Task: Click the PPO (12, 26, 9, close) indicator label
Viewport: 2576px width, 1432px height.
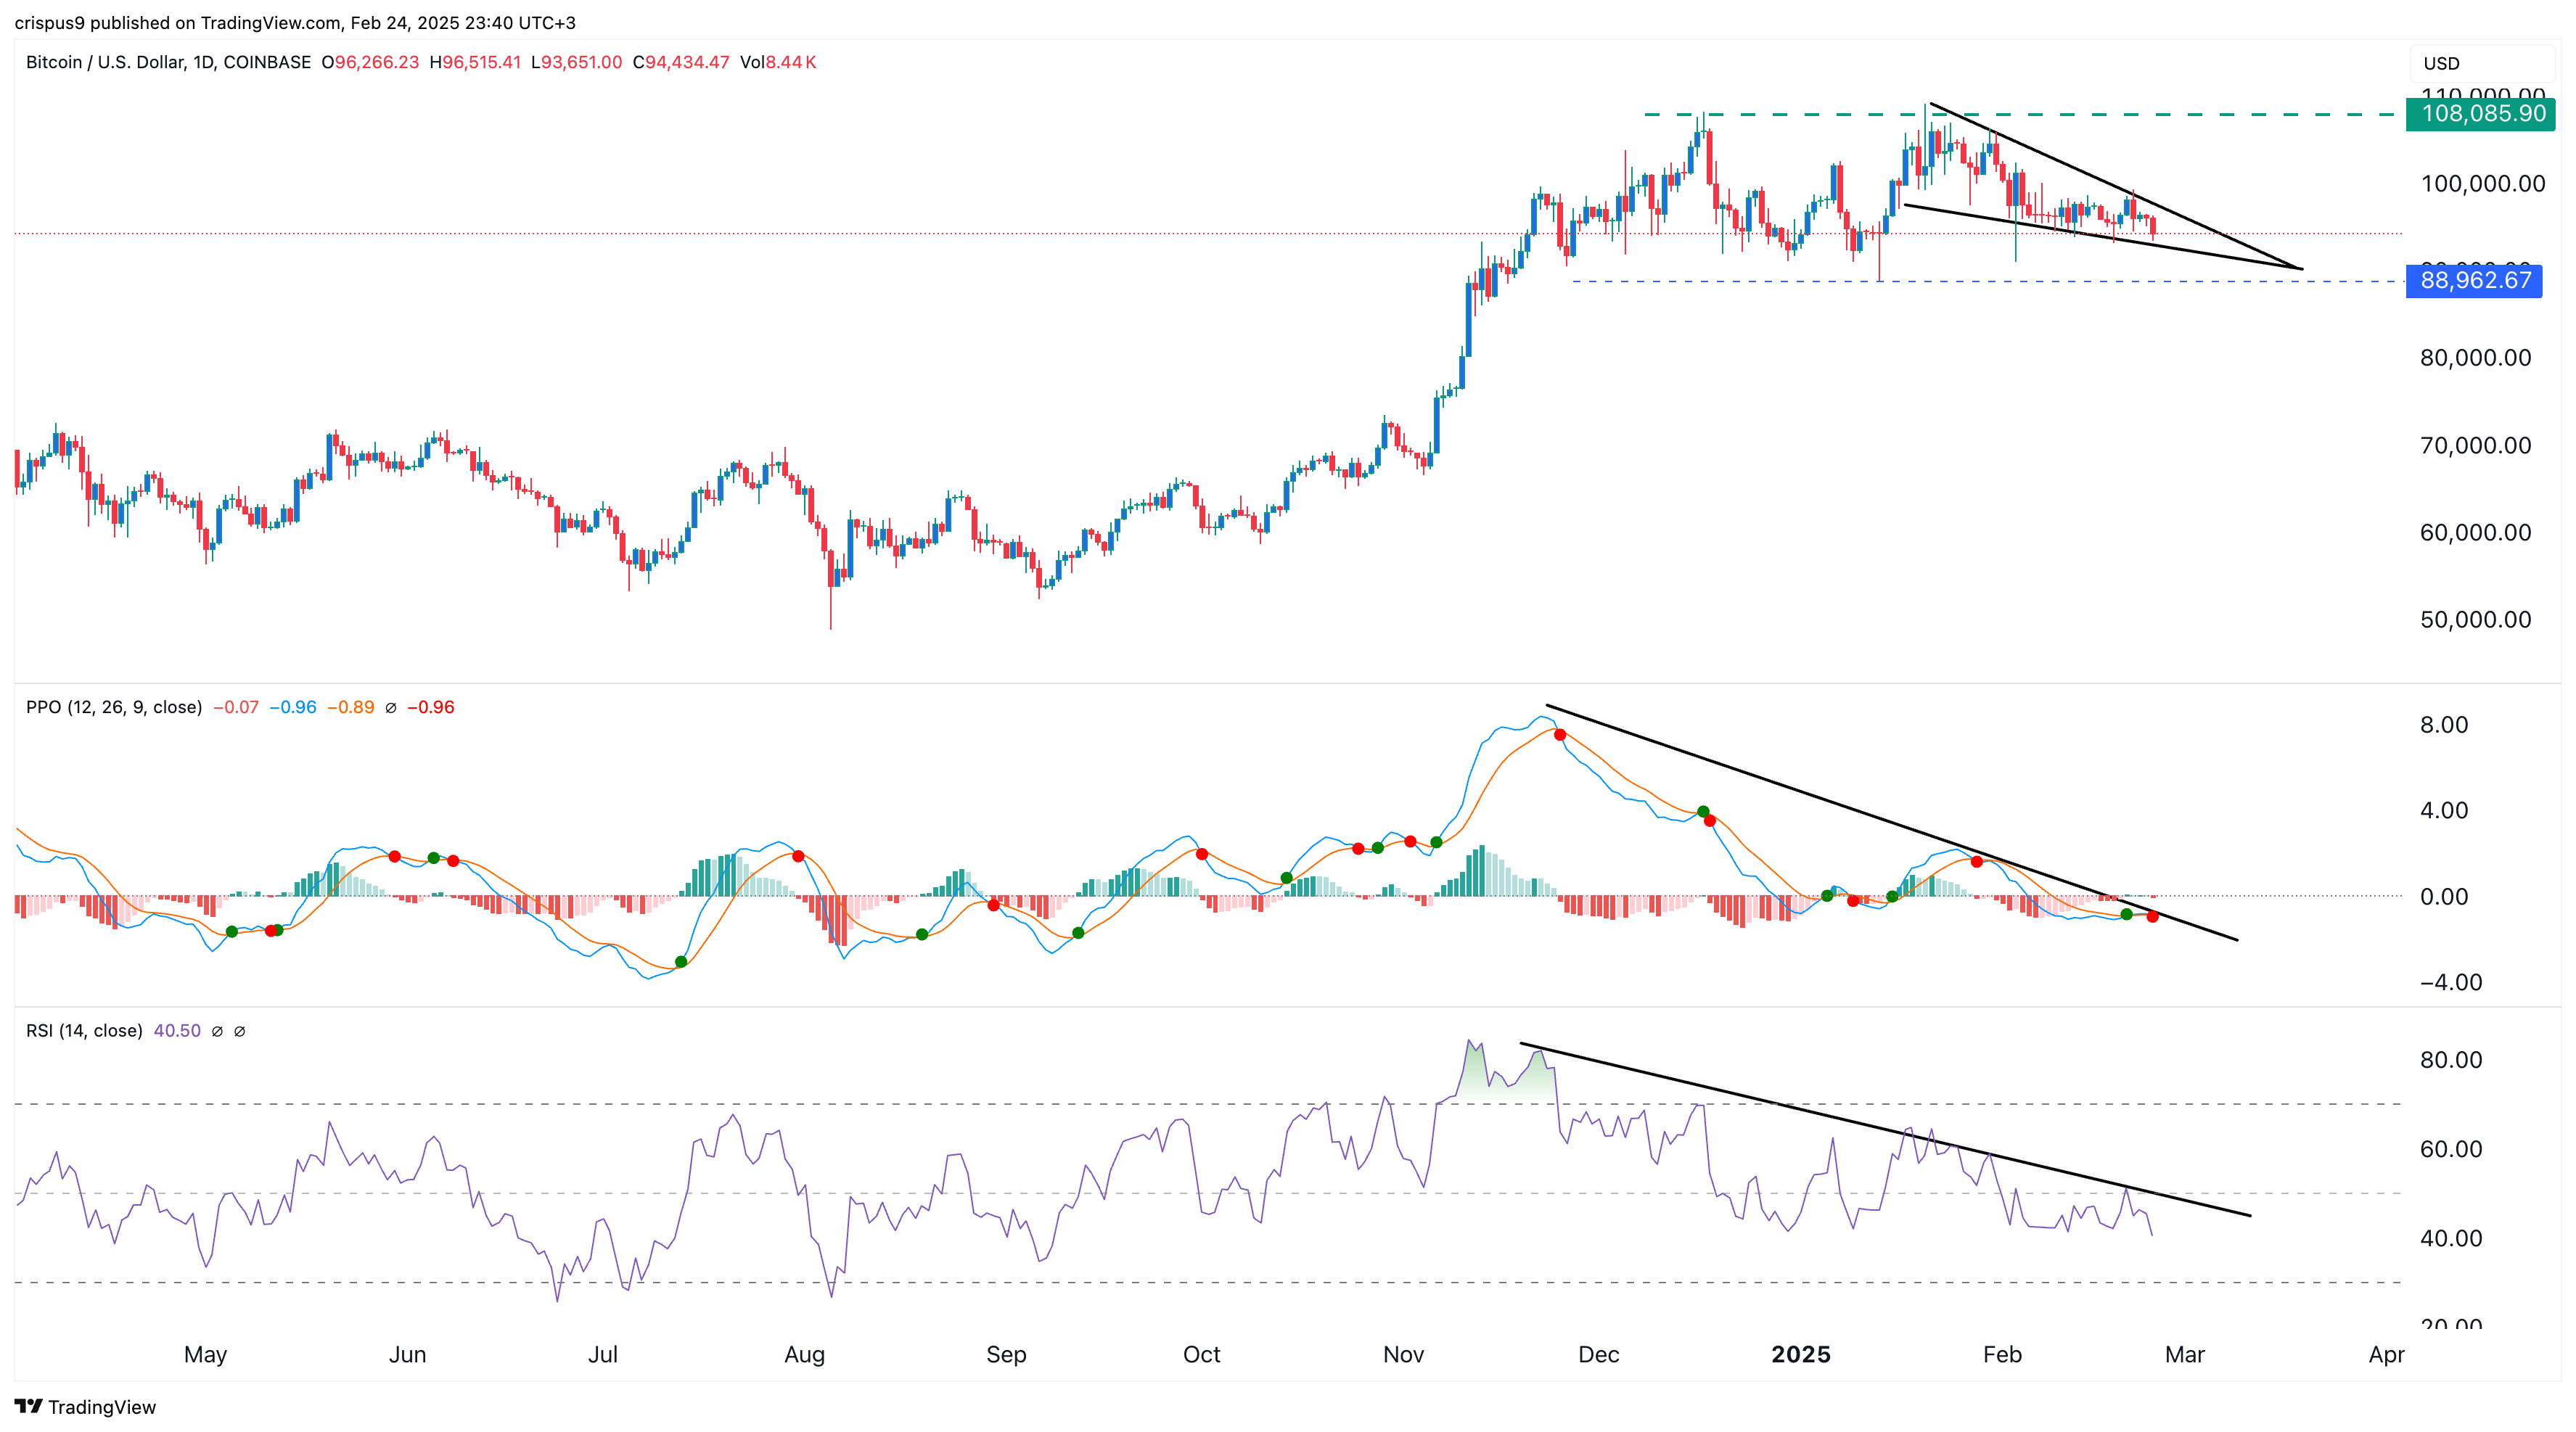Action: pyautogui.click(x=114, y=707)
